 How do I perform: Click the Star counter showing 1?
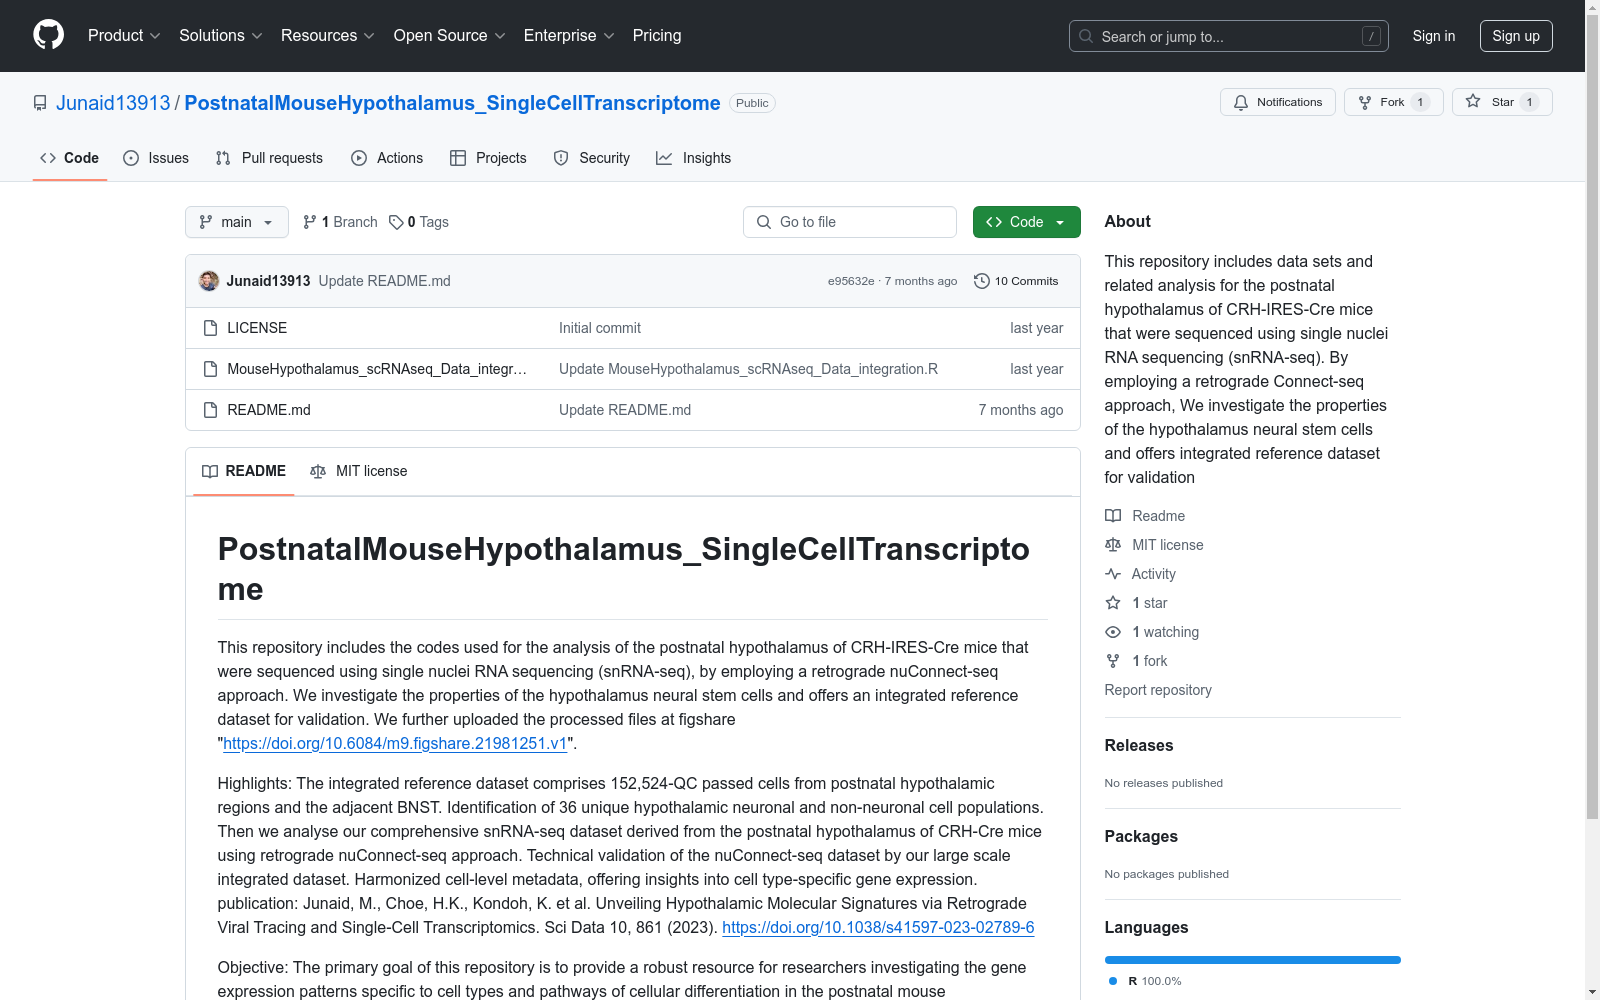click(x=1529, y=102)
